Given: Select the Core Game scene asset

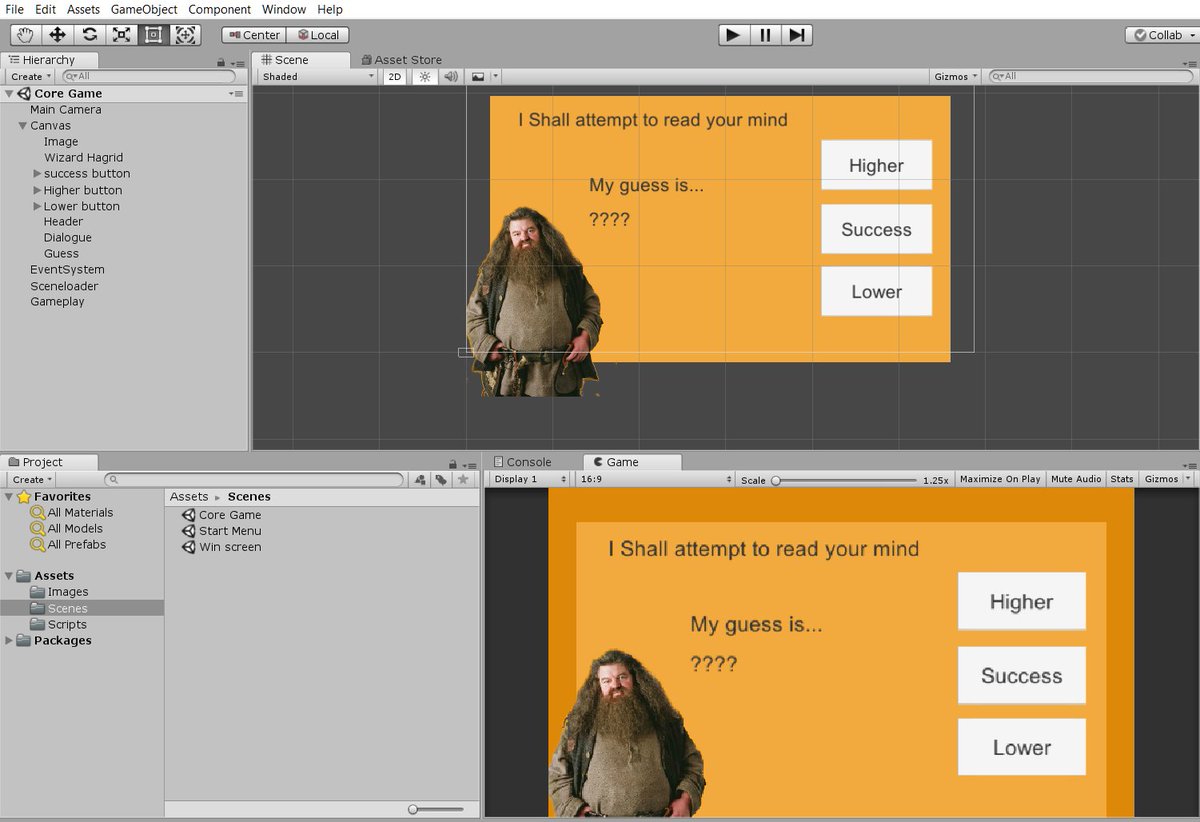Looking at the screenshot, I should tap(221, 515).
